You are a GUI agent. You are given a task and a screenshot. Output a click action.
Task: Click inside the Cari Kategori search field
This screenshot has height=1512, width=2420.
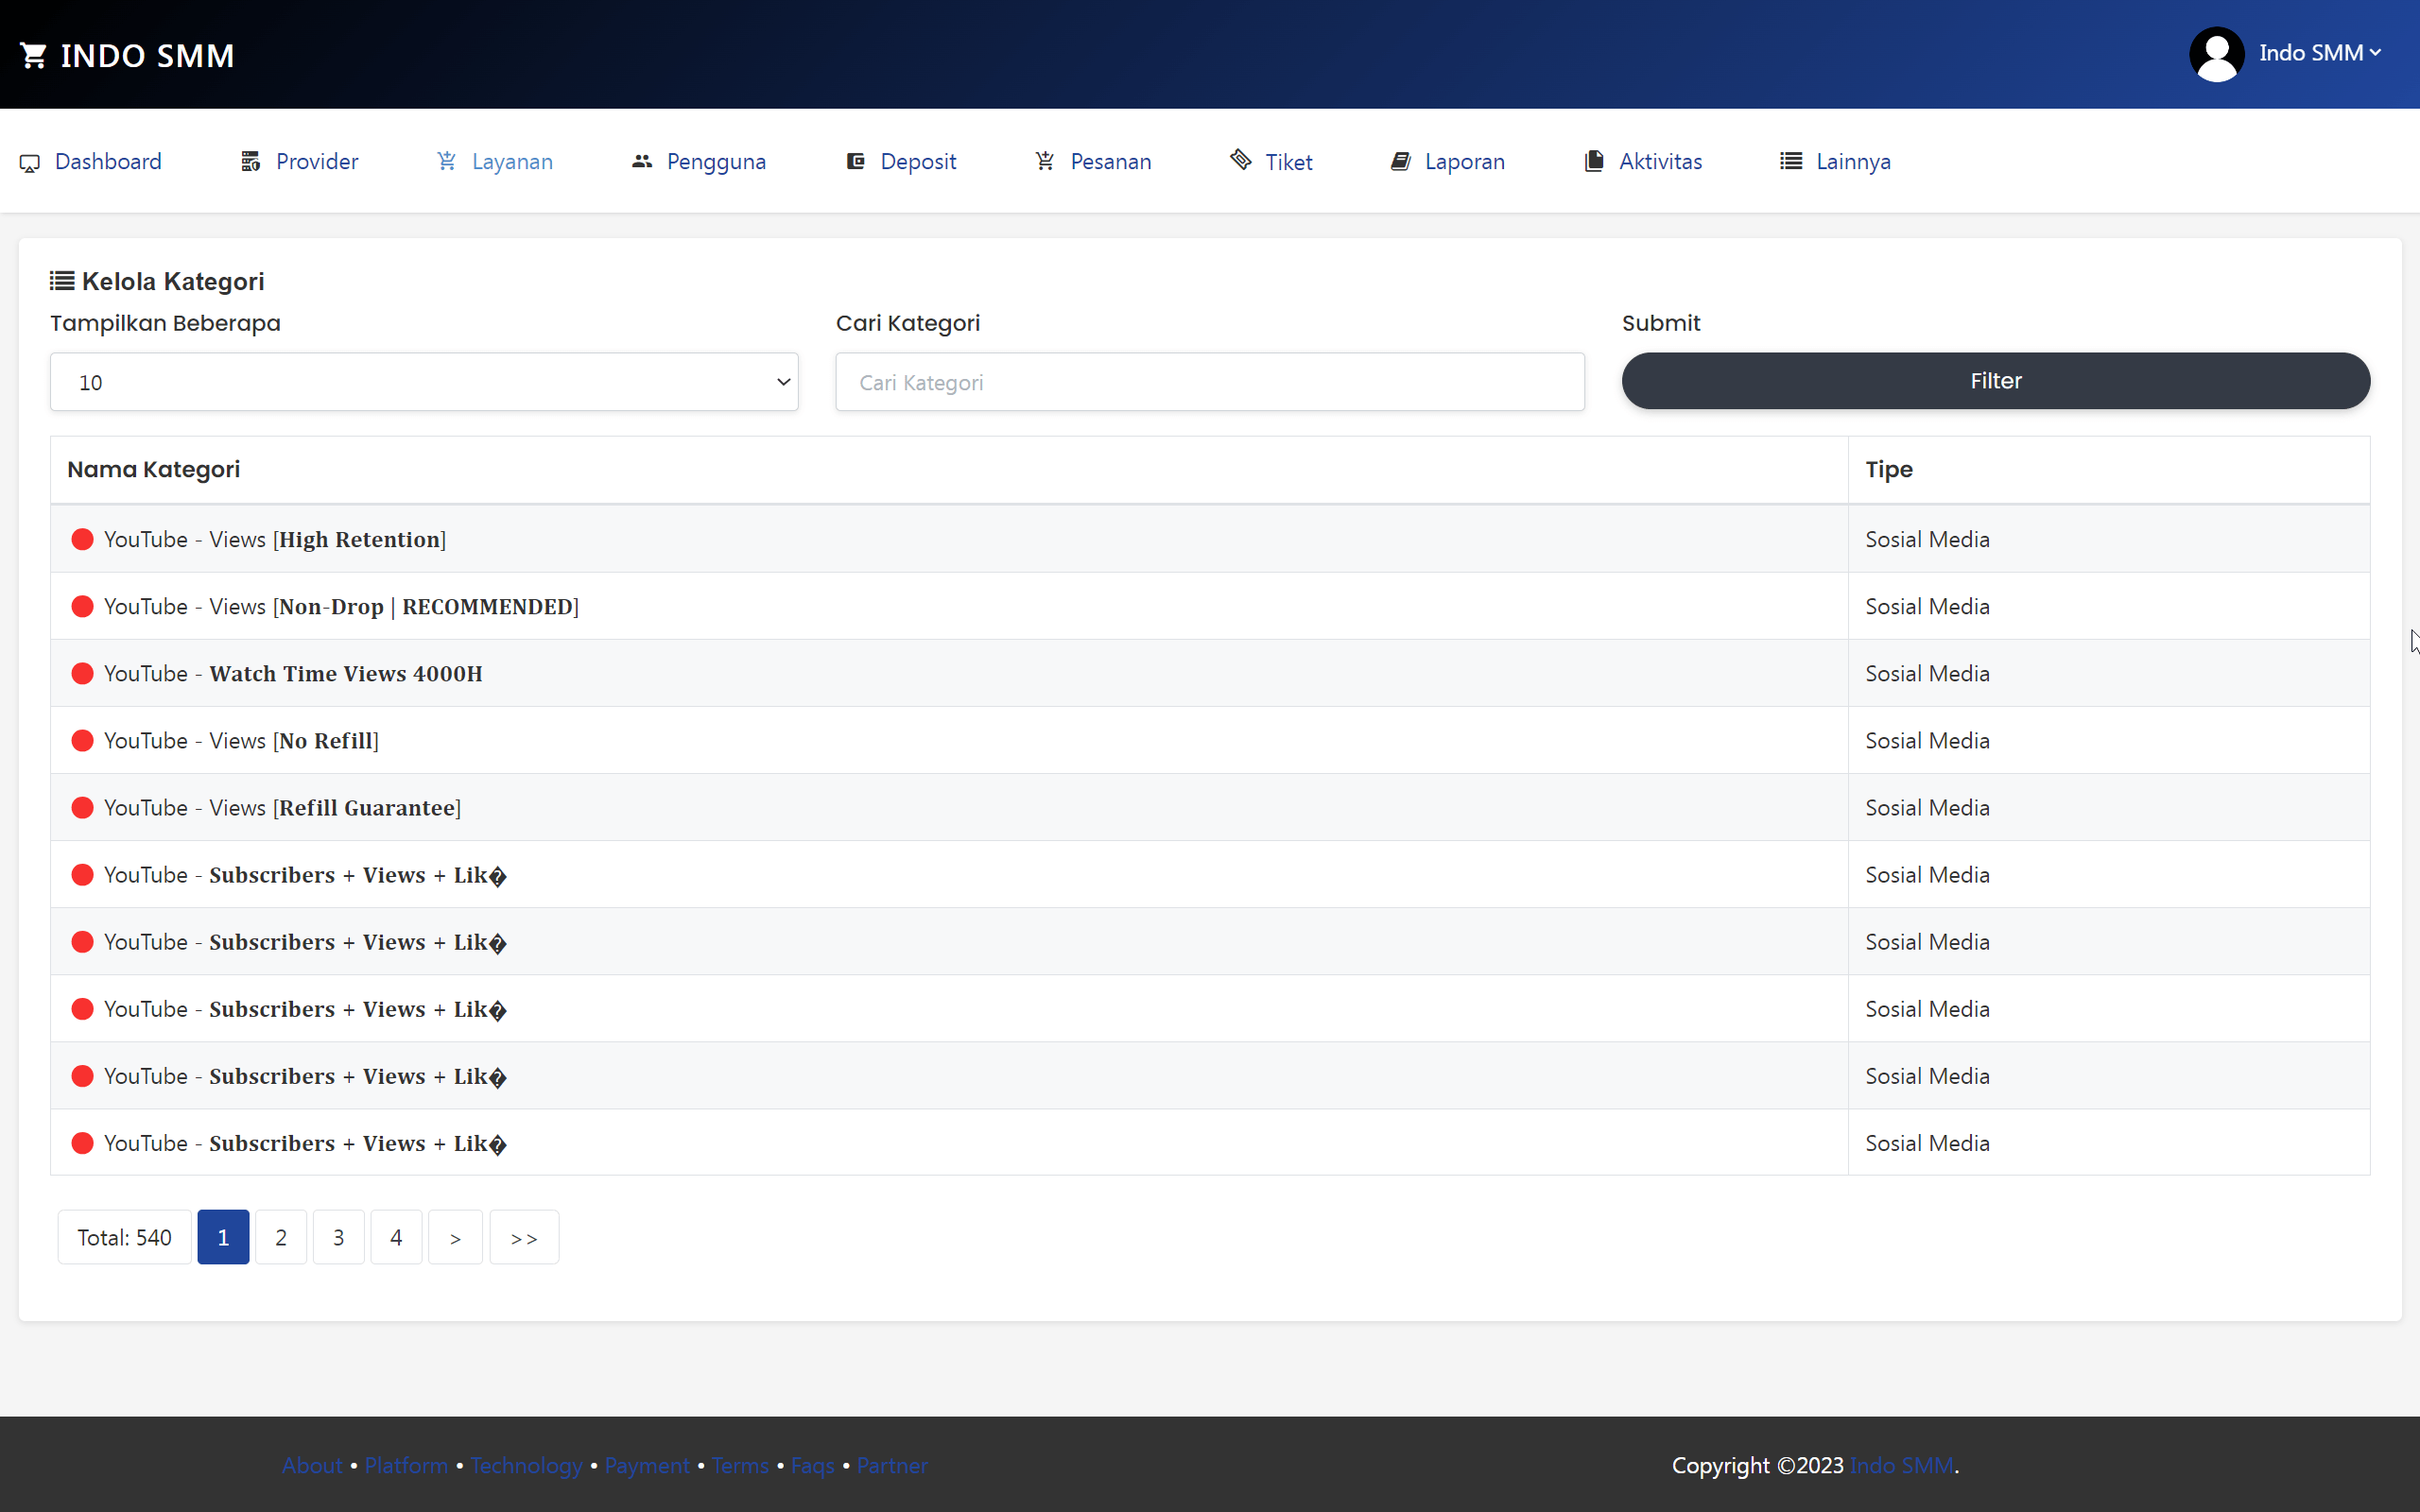tap(1209, 381)
